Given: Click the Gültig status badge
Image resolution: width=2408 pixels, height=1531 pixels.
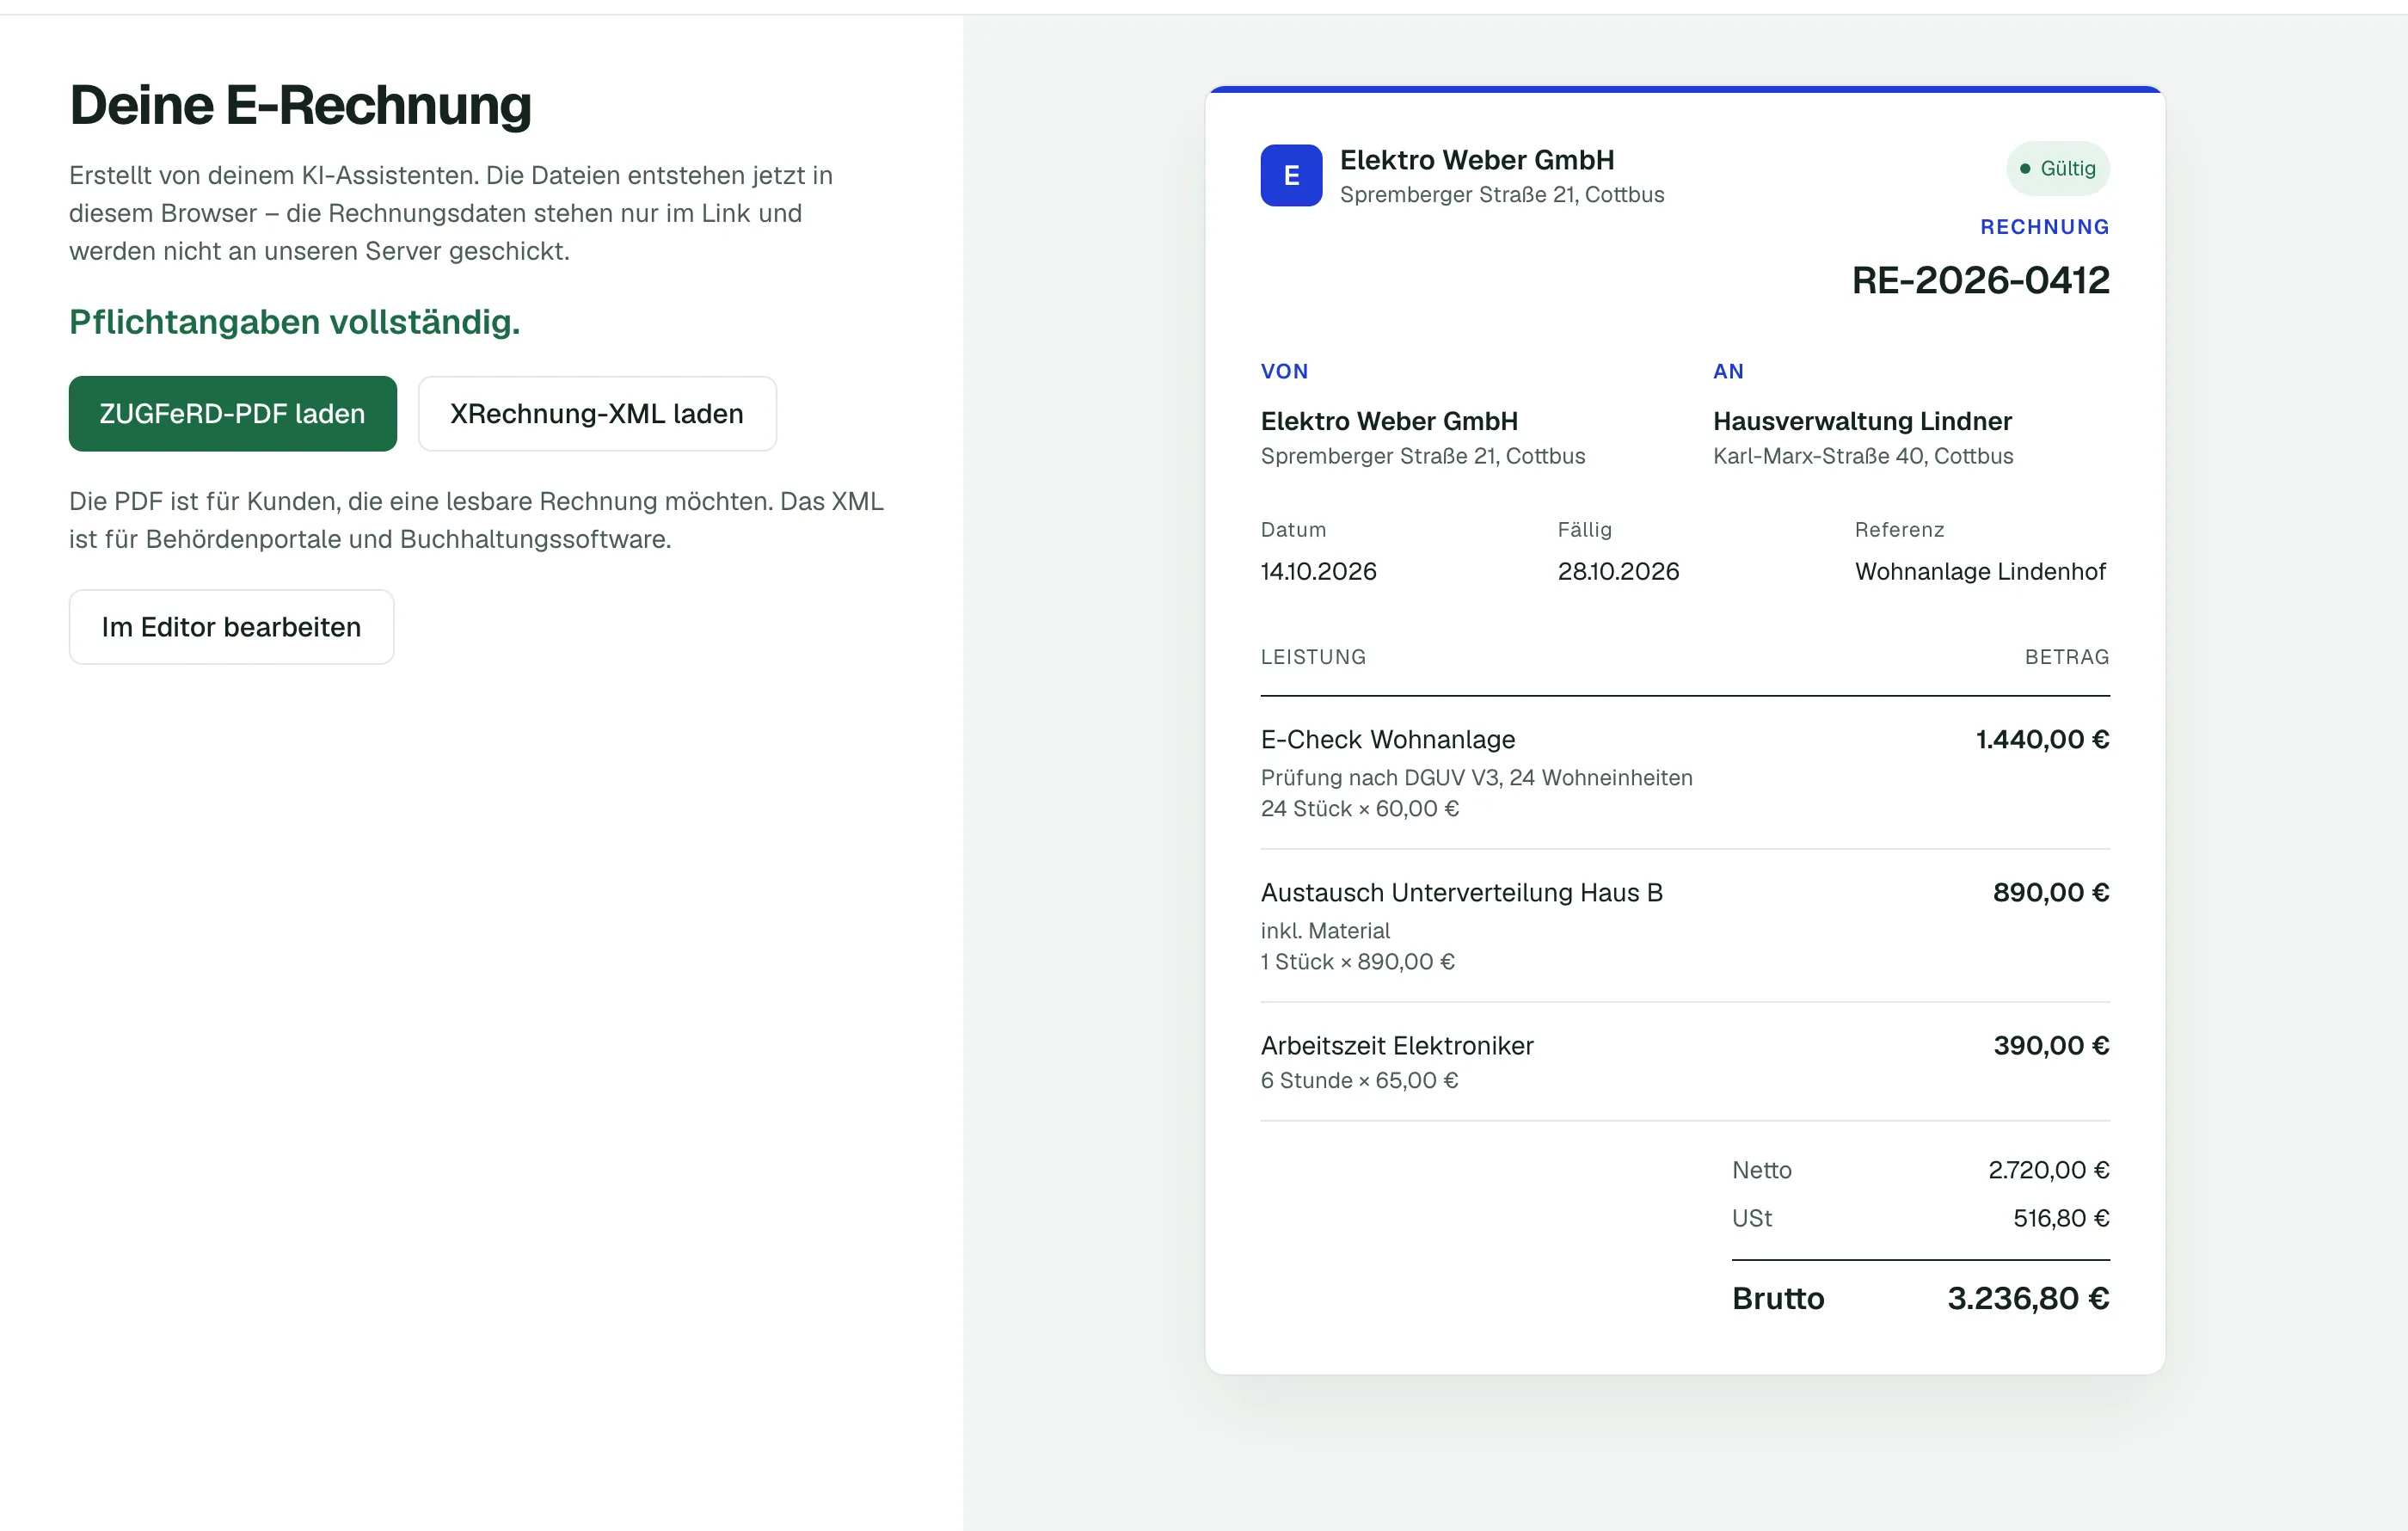Looking at the screenshot, I should [x=2058, y=168].
